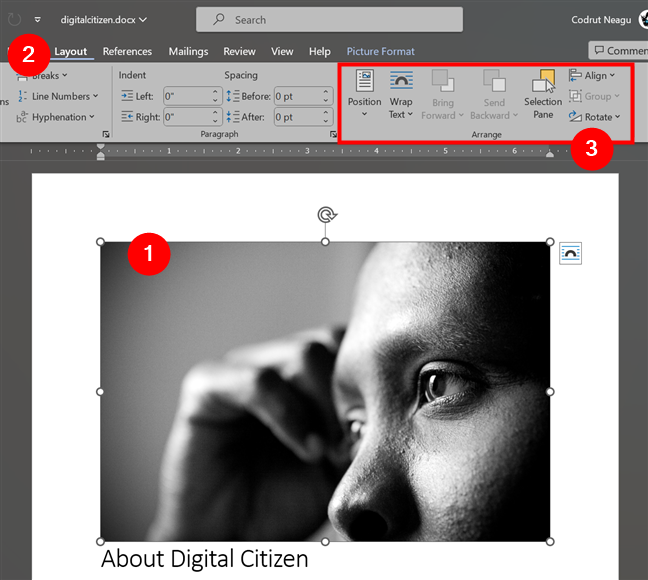Select the black and white portrait picture
Image resolution: width=648 pixels, height=580 pixels.
click(325, 391)
